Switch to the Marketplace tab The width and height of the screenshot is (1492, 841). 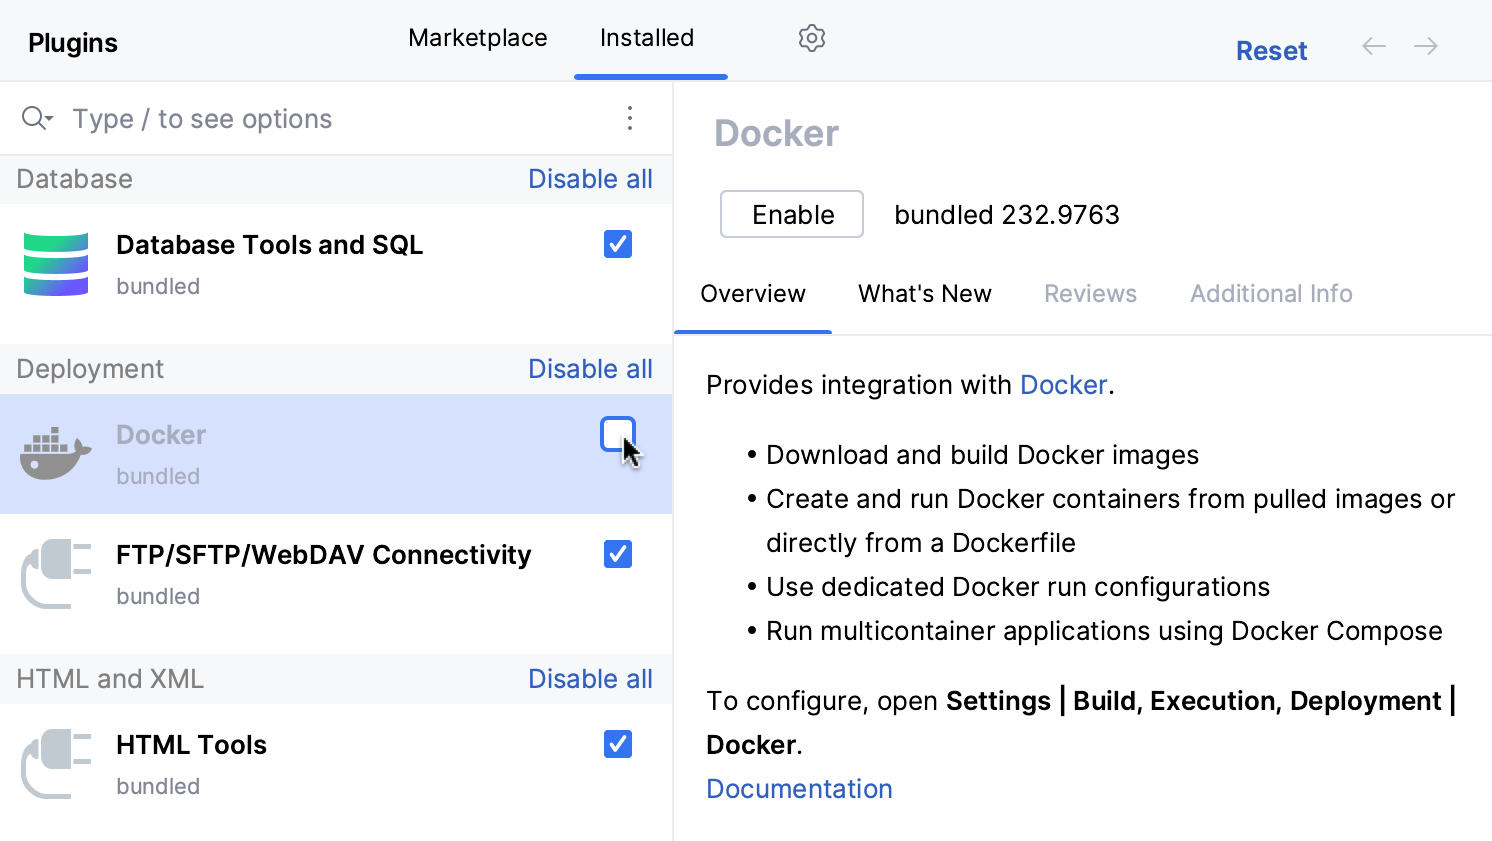pos(477,37)
